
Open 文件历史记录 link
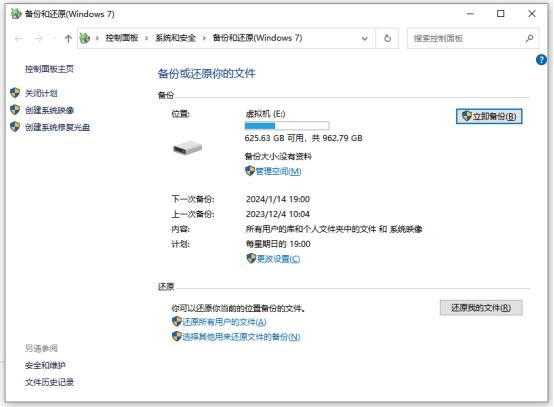pyautogui.click(x=49, y=382)
